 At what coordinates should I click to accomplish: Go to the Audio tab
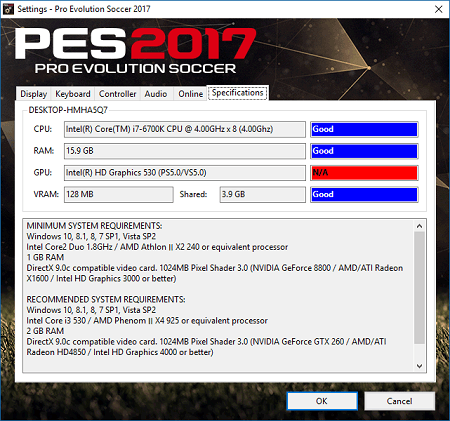click(156, 94)
